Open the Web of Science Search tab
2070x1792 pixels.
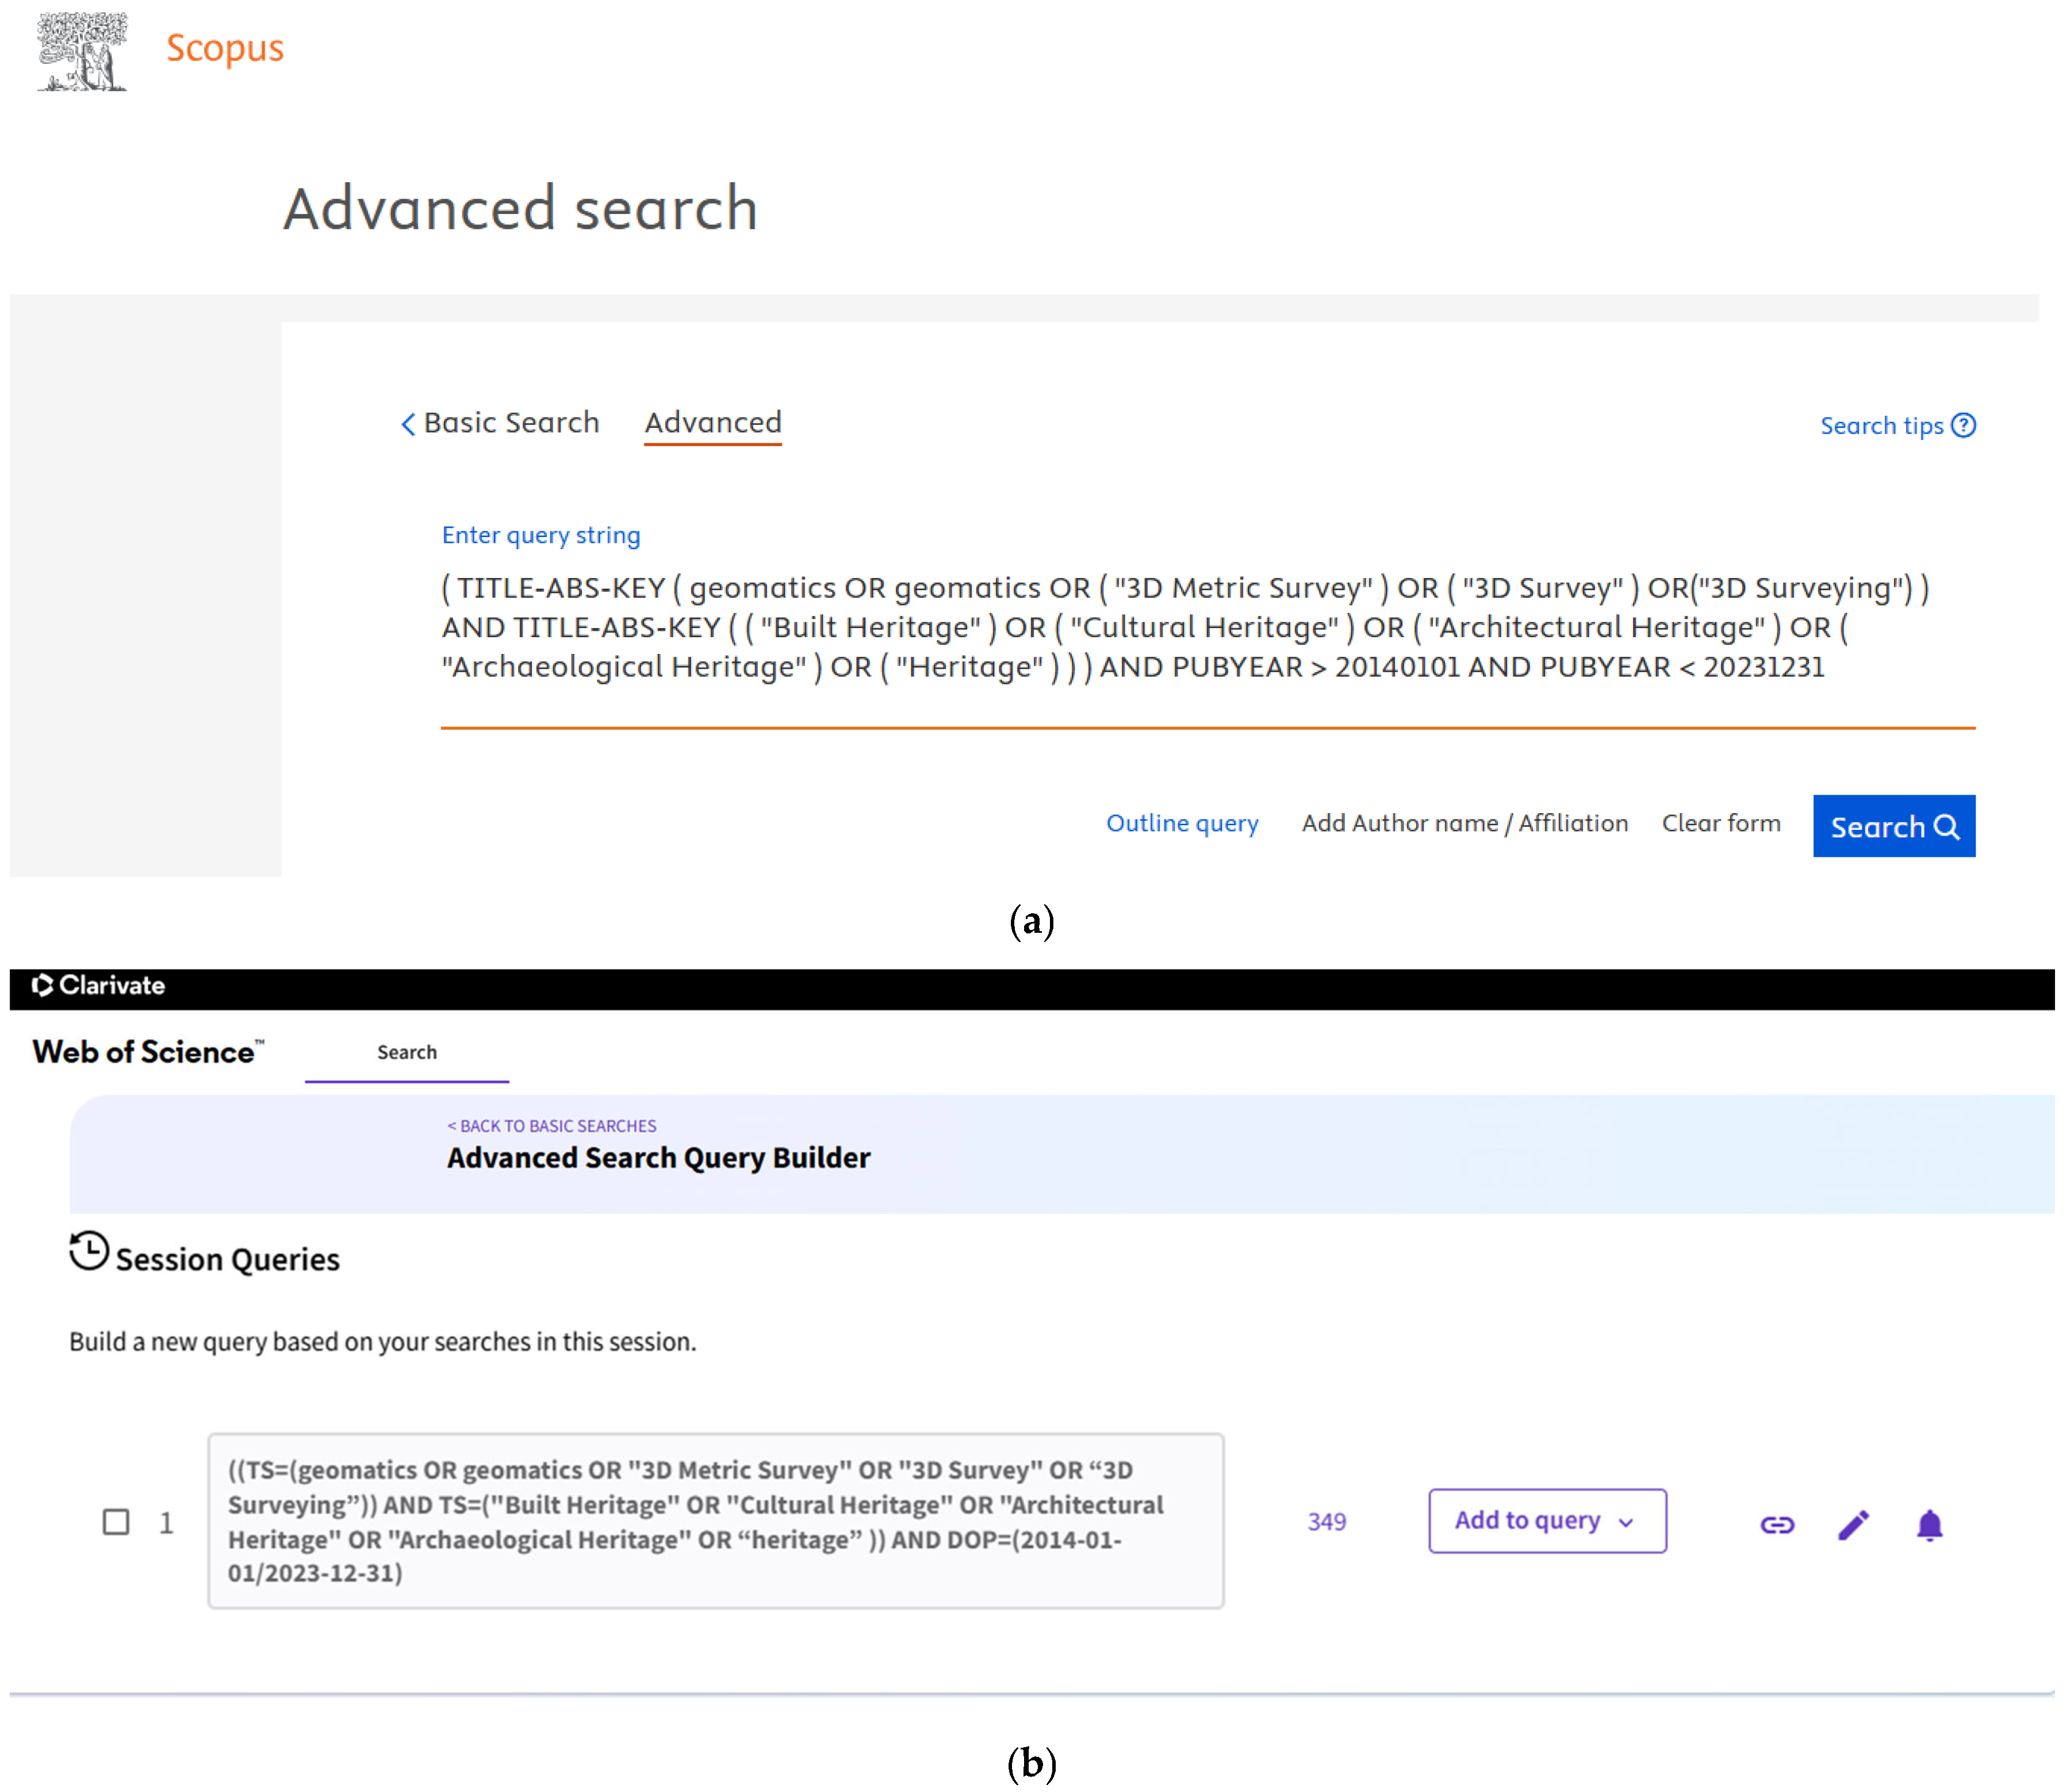(x=407, y=1053)
